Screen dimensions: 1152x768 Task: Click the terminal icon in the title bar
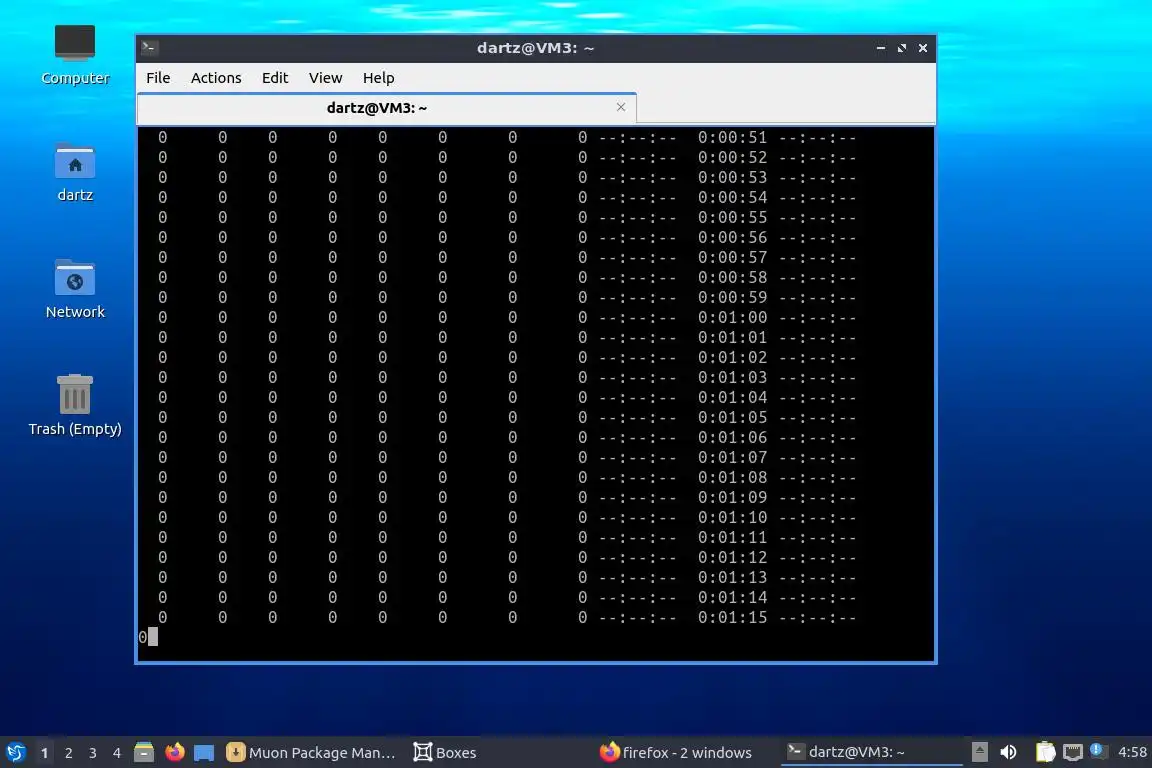click(149, 48)
